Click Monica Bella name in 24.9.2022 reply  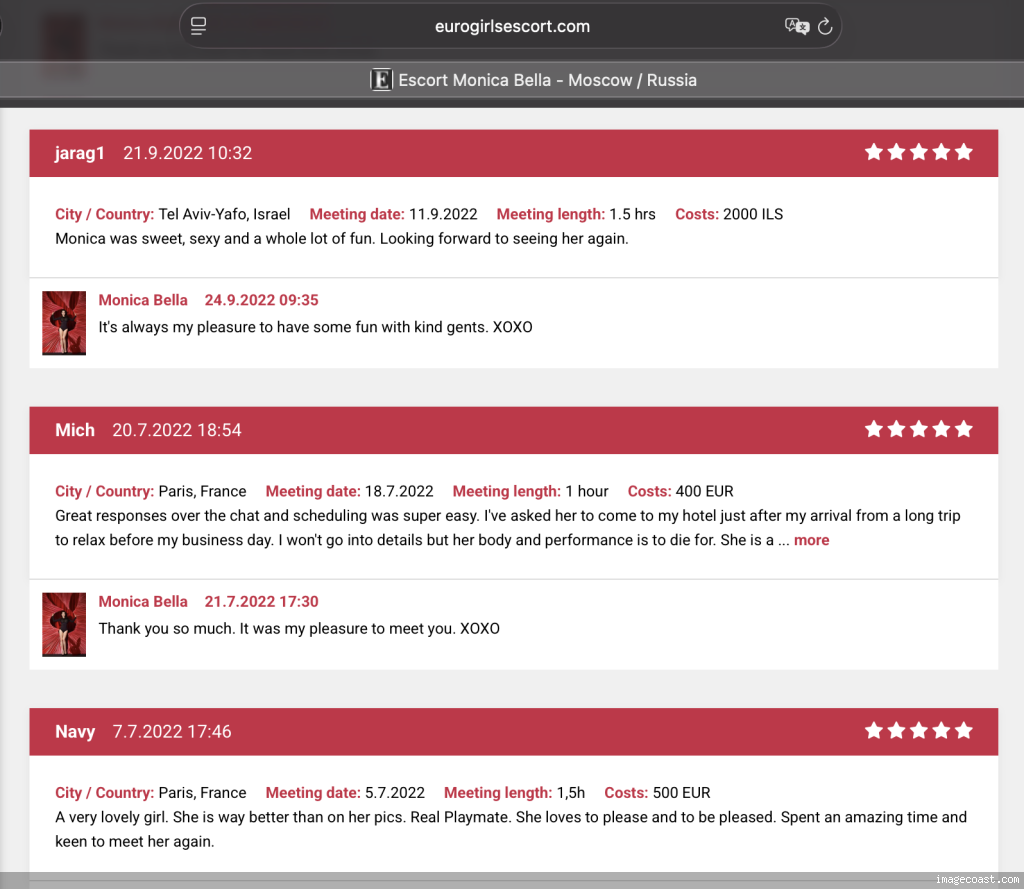[143, 300]
